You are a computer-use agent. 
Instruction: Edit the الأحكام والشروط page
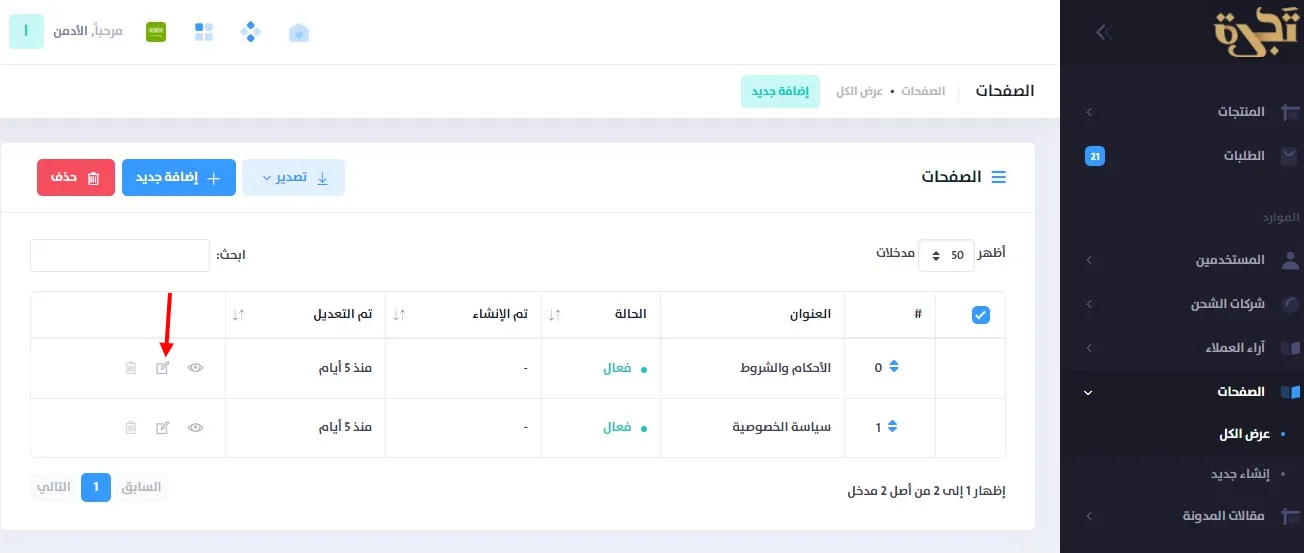coord(163,368)
